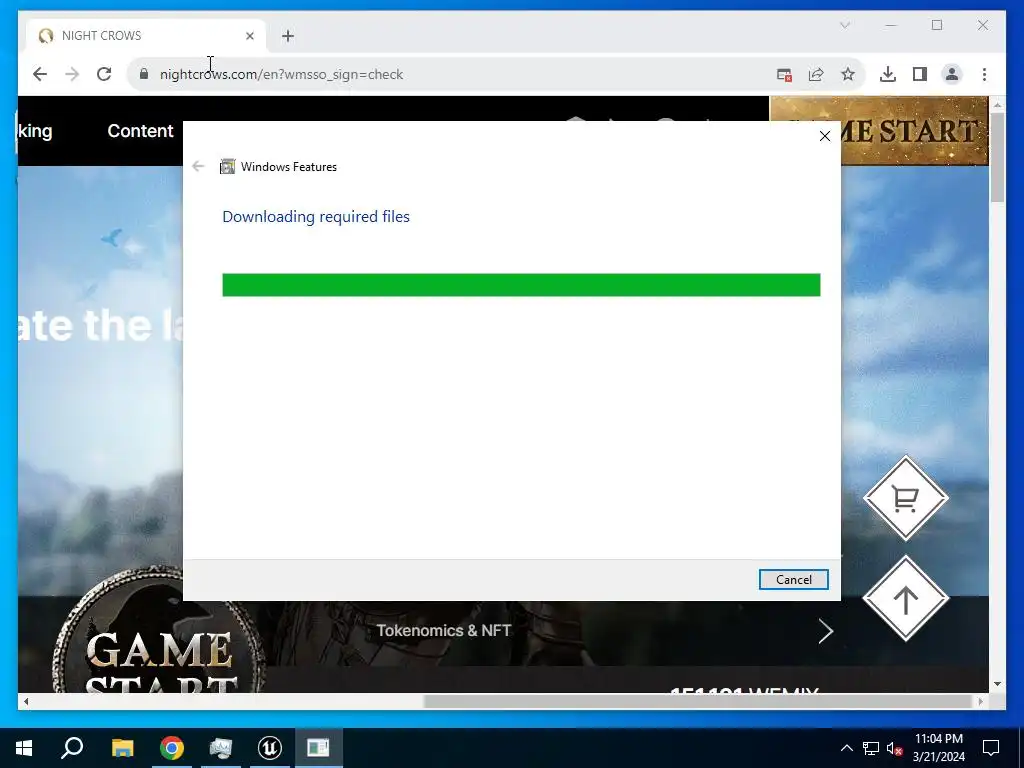
Task: Cancel the Windows Features download
Action: tap(793, 579)
